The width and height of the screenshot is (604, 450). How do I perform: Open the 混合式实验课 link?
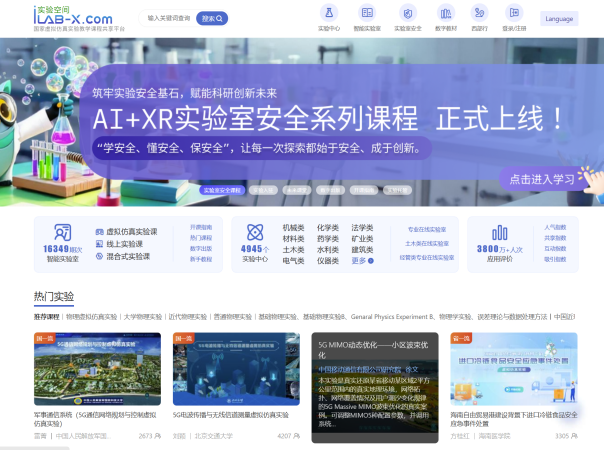[128, 256]
